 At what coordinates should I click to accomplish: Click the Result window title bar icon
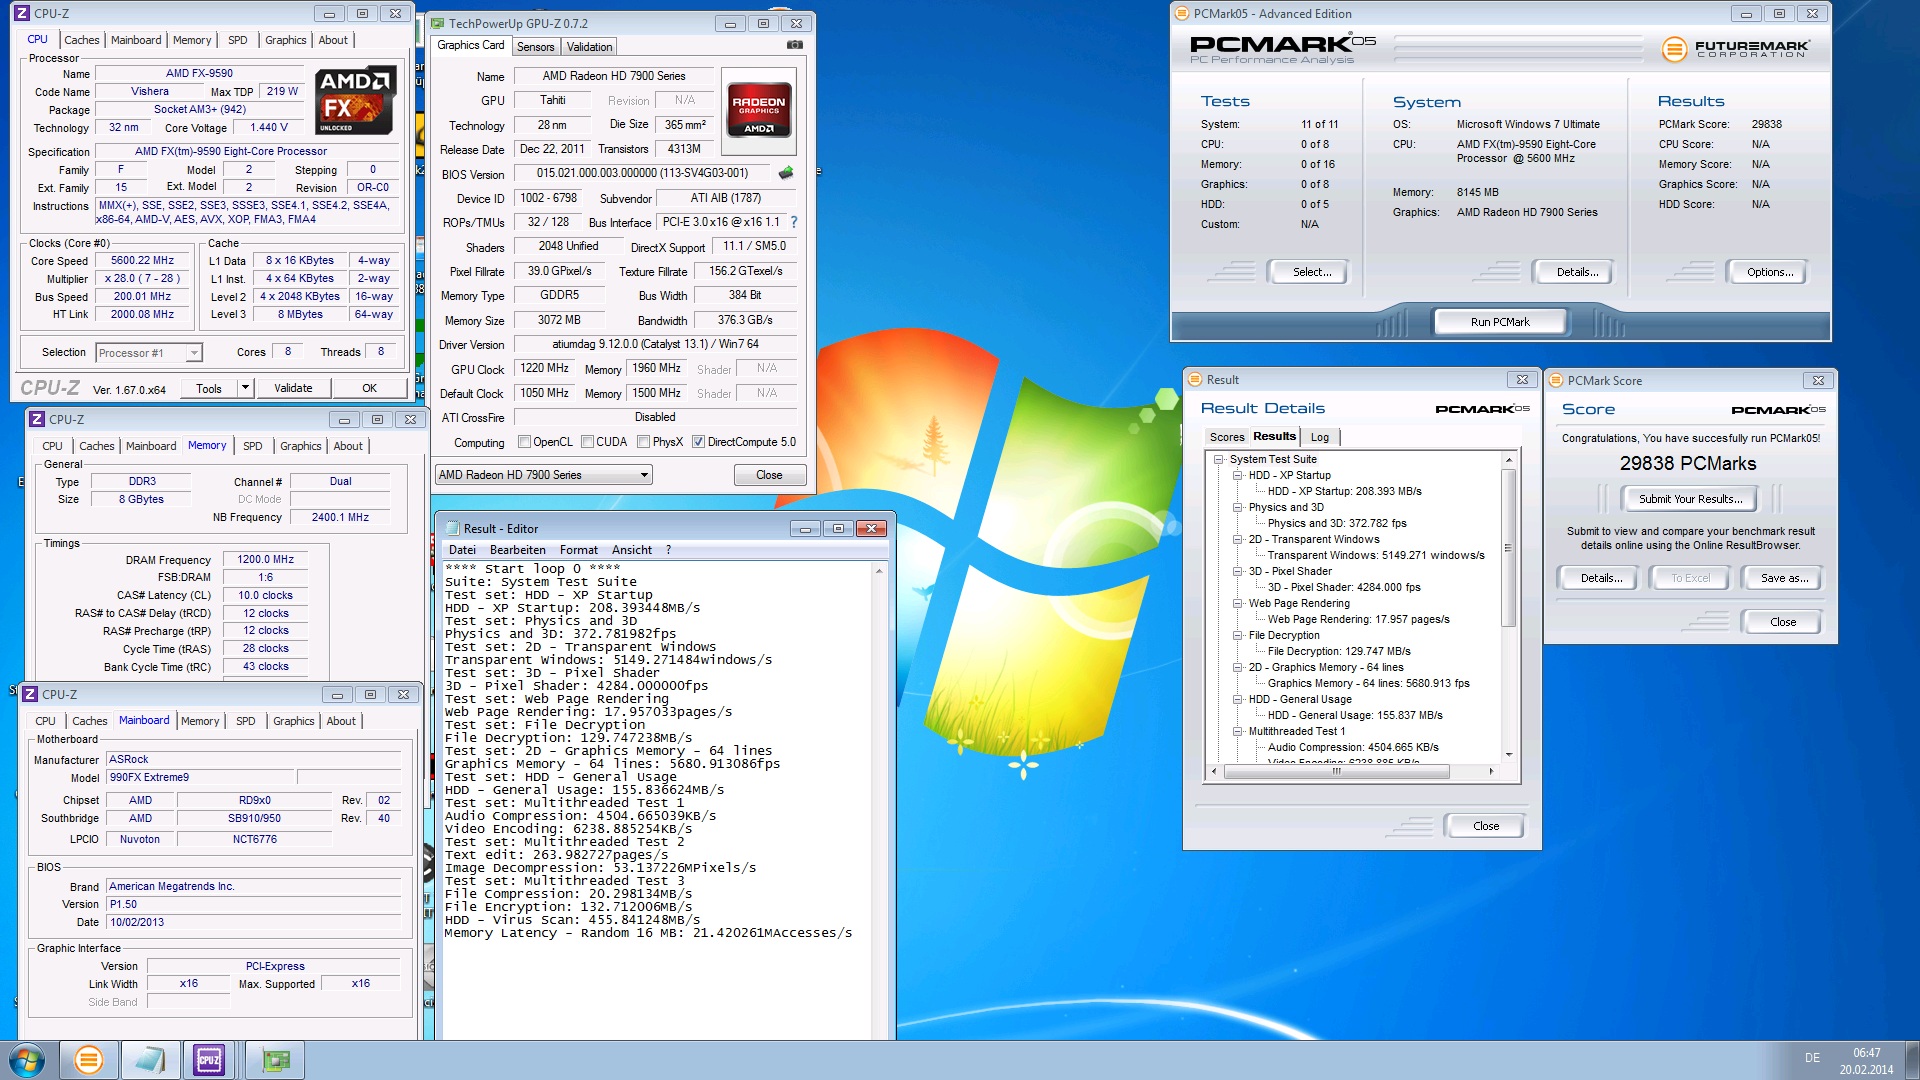(x=1194, y=379)
